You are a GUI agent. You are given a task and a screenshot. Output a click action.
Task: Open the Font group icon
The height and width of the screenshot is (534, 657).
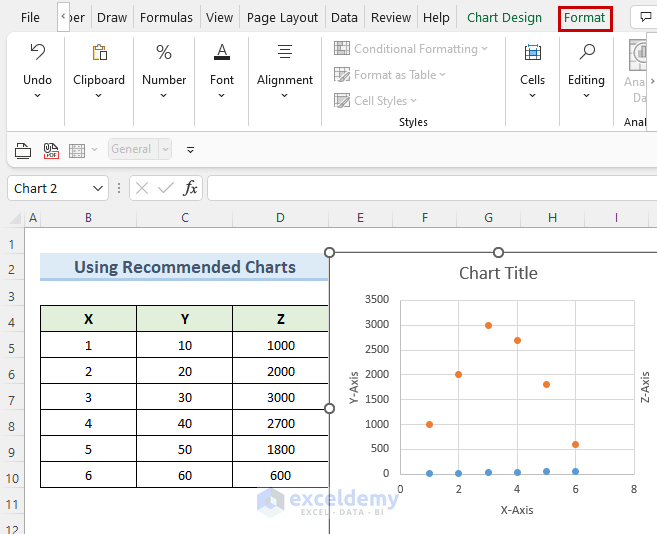coord(222,52)
